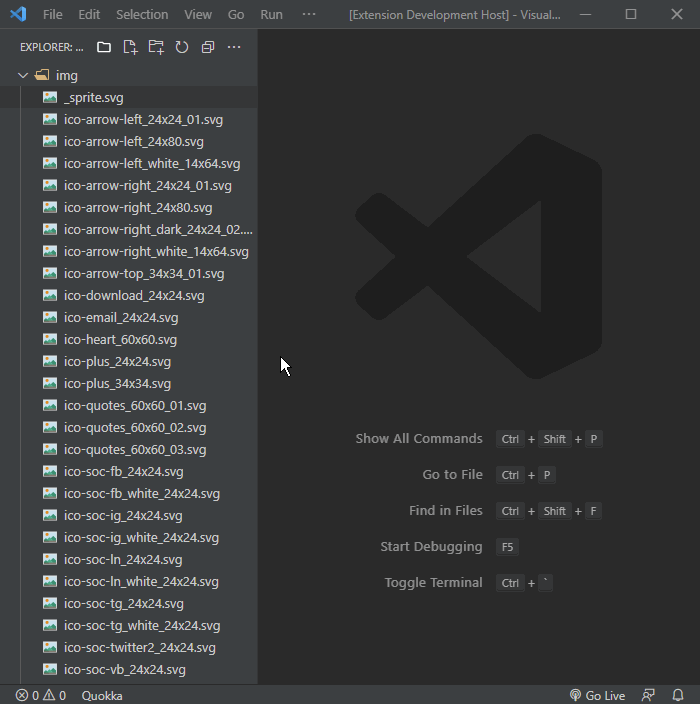Click the Go to File label

click(x=453, y=475)
